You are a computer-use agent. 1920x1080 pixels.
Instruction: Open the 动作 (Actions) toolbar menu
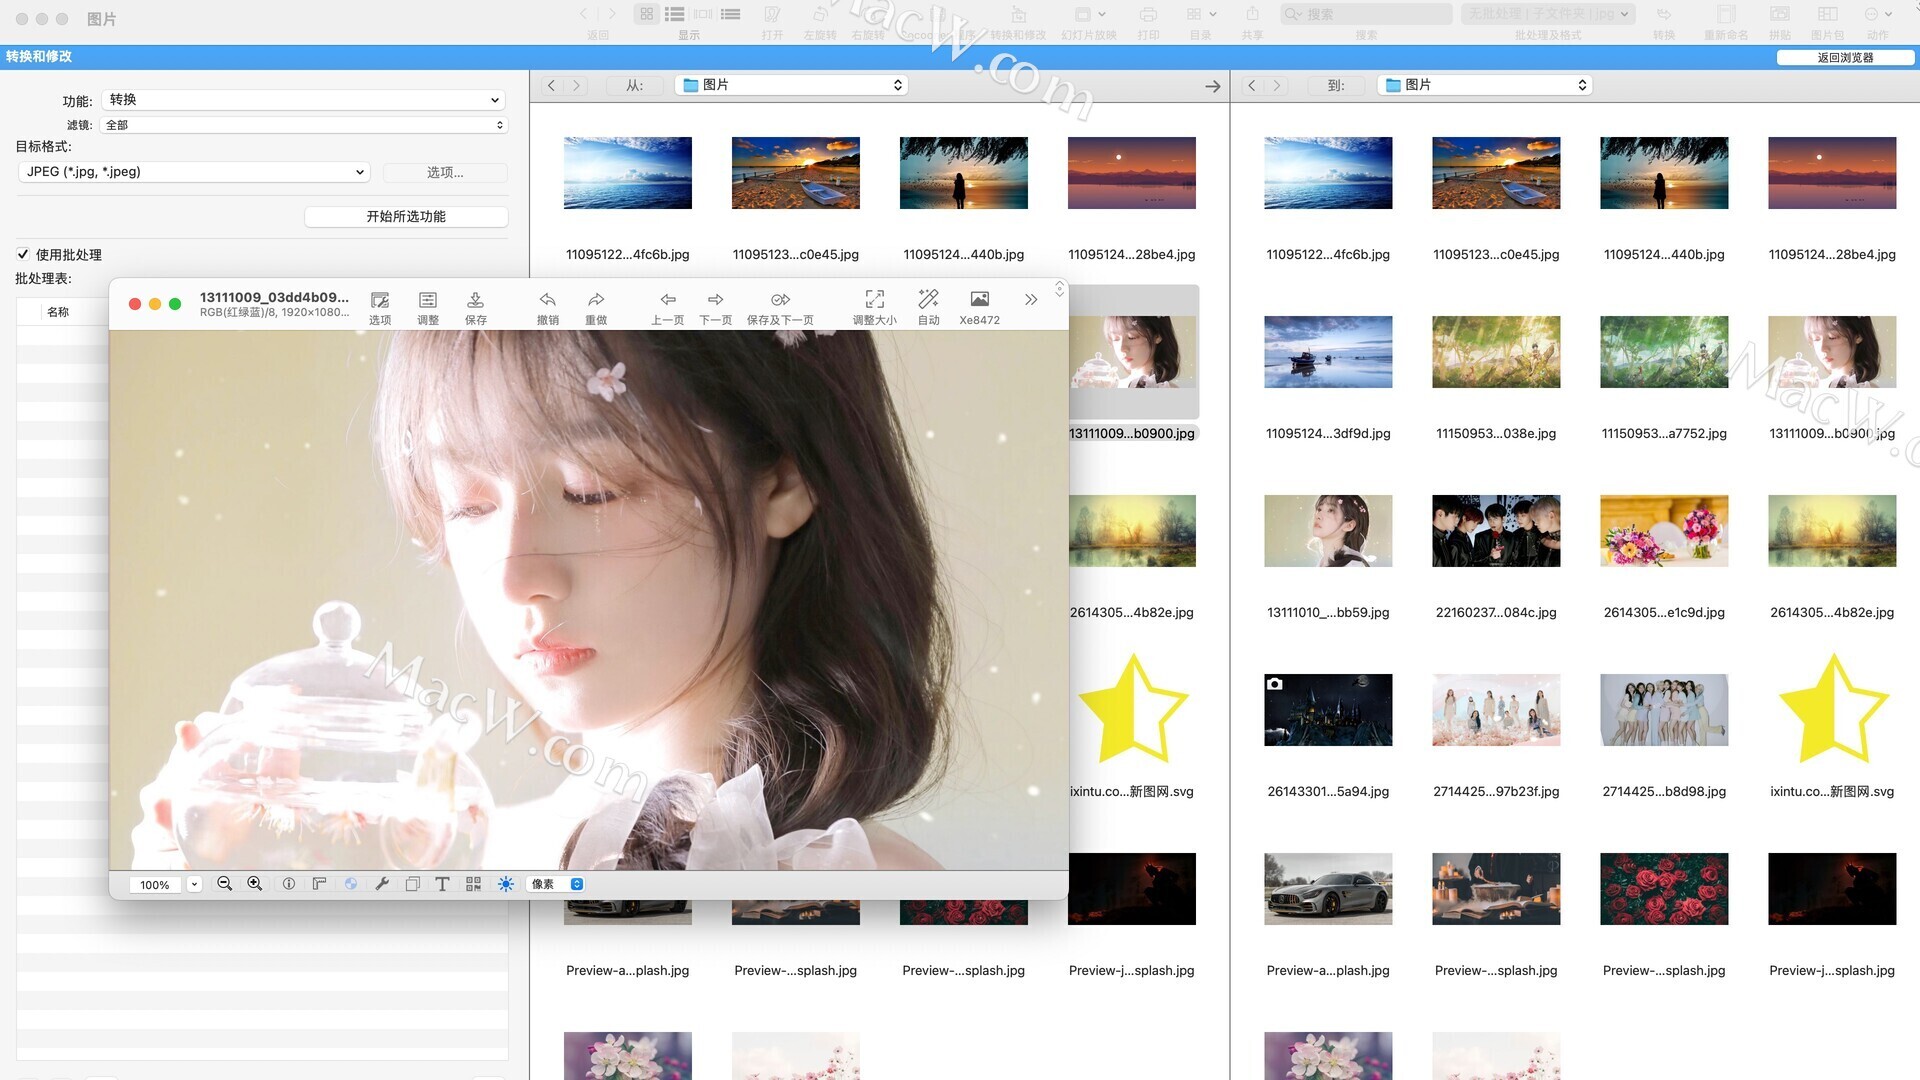[x=1878, y=22]
